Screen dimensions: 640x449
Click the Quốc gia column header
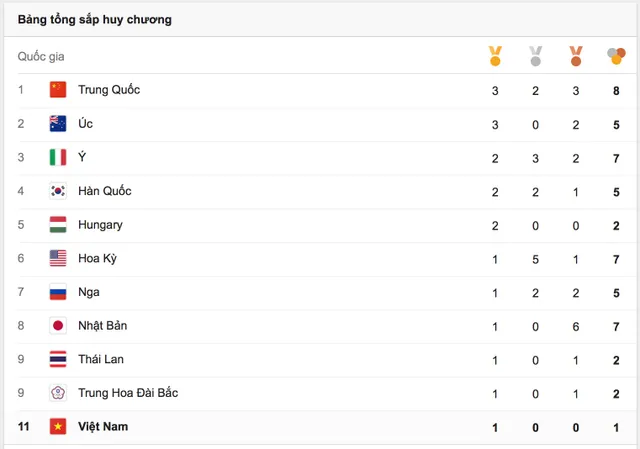click(x=41, y=56)
